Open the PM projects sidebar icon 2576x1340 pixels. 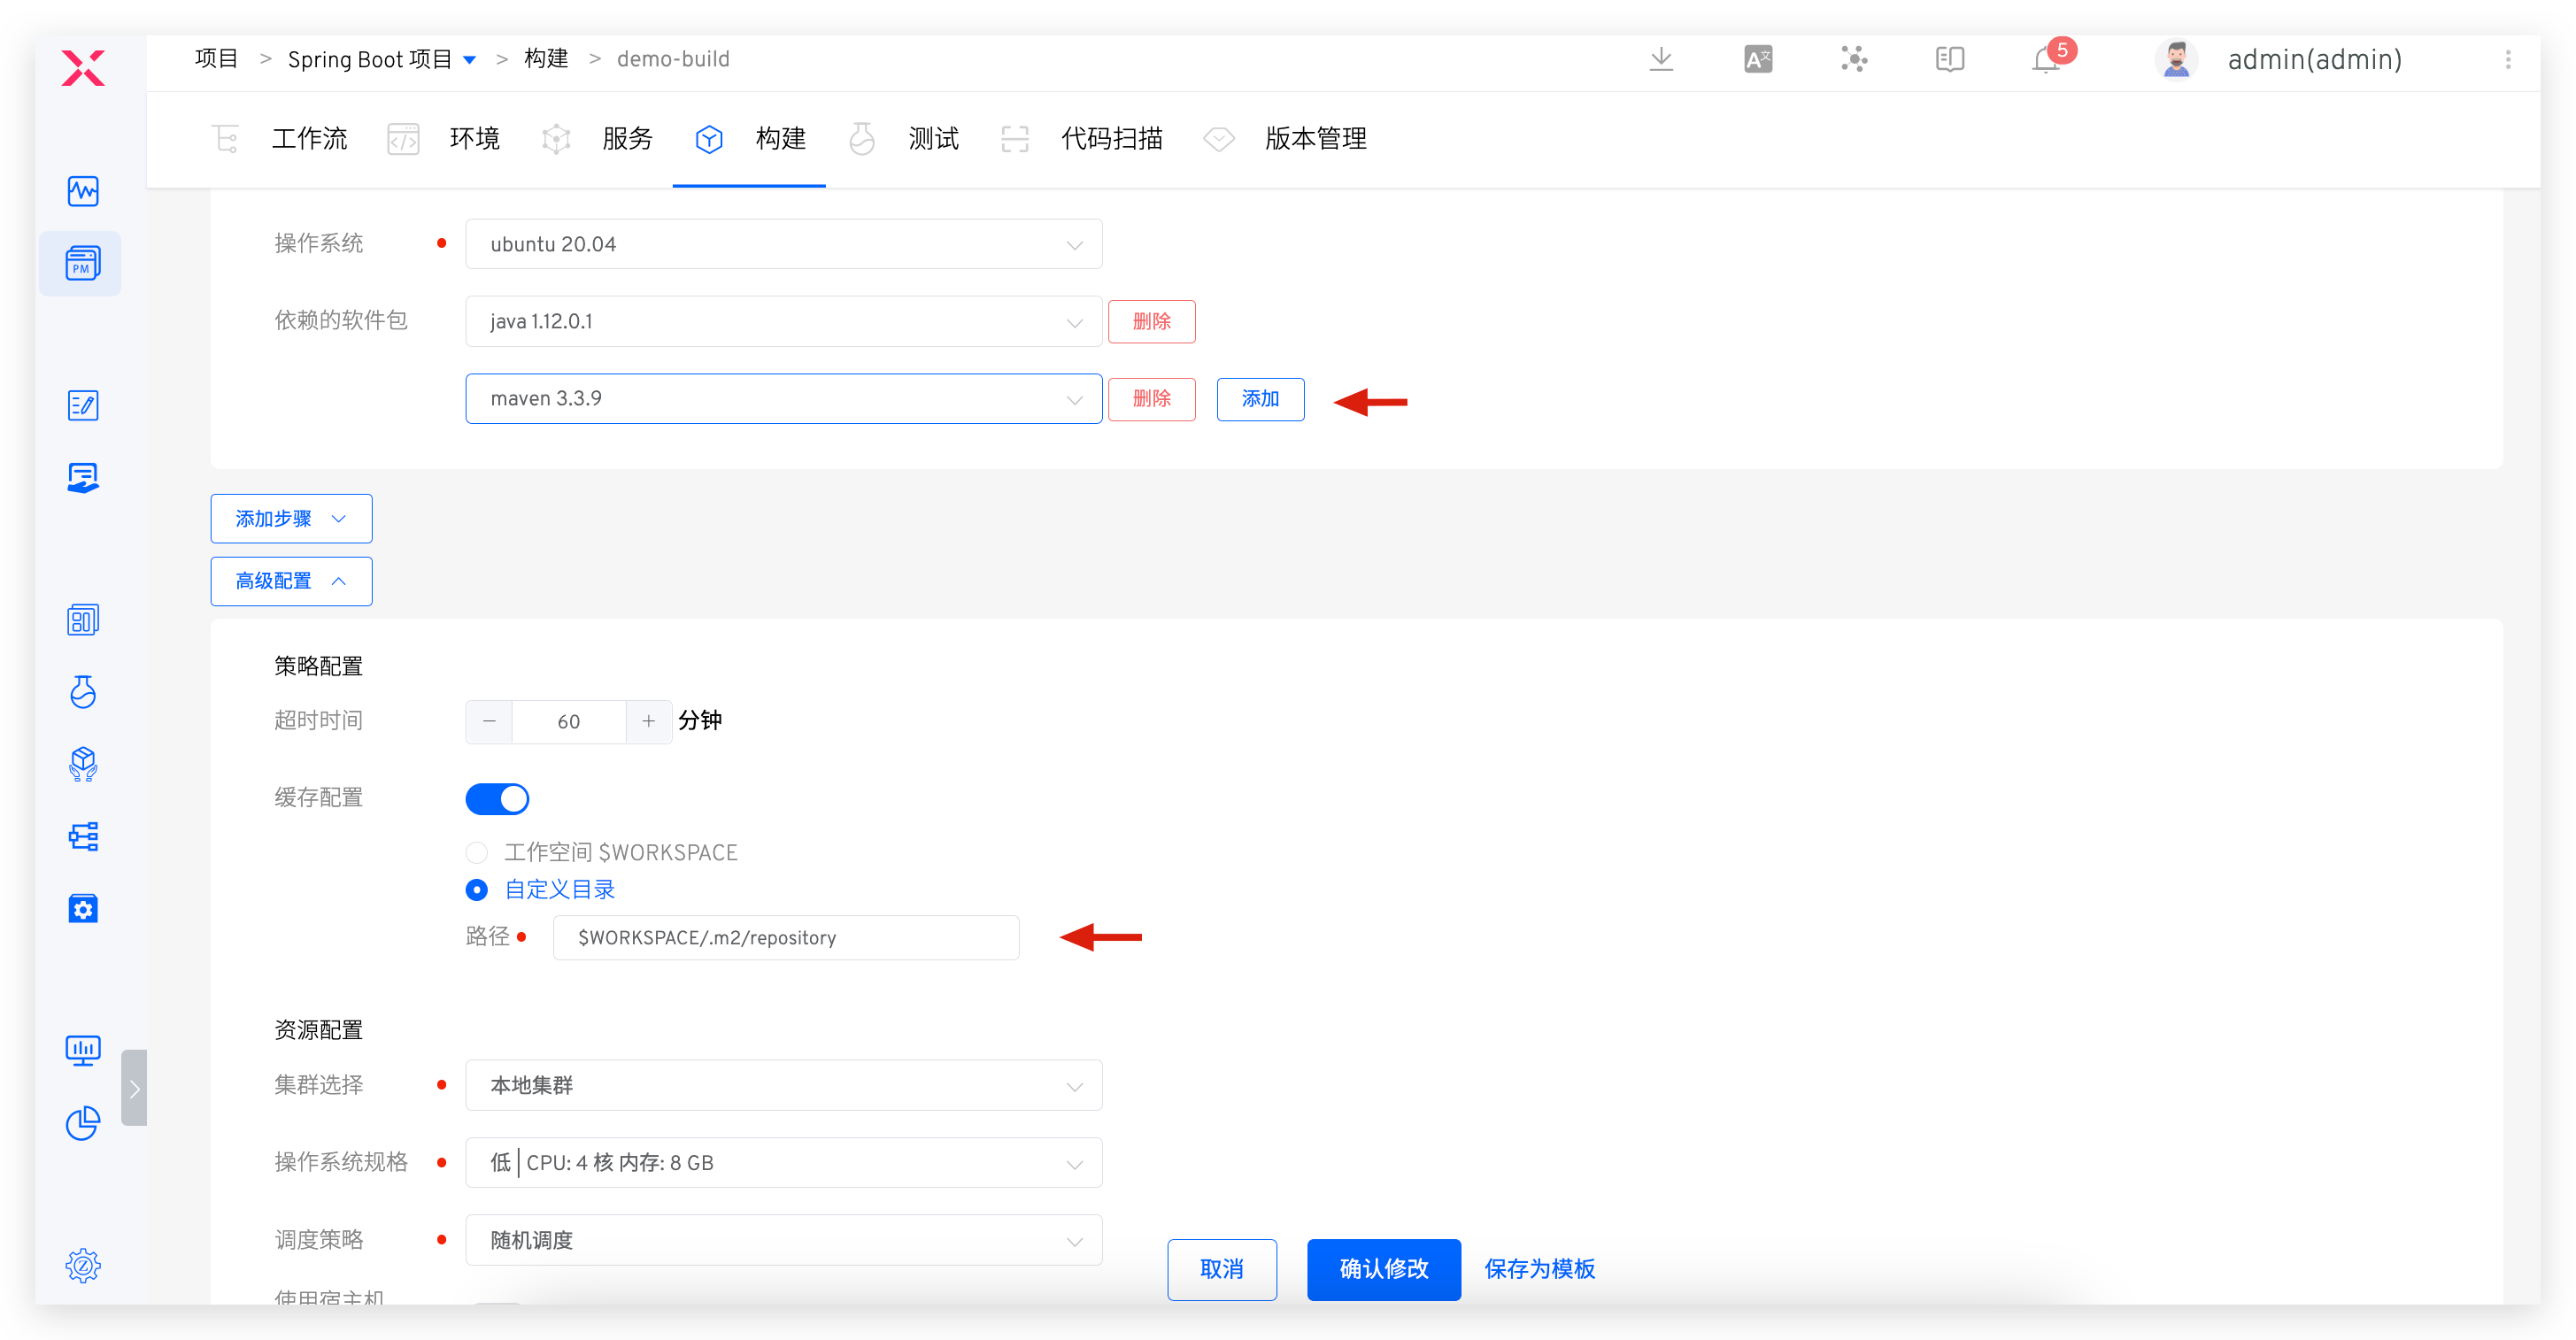click(x=83, y=263)
